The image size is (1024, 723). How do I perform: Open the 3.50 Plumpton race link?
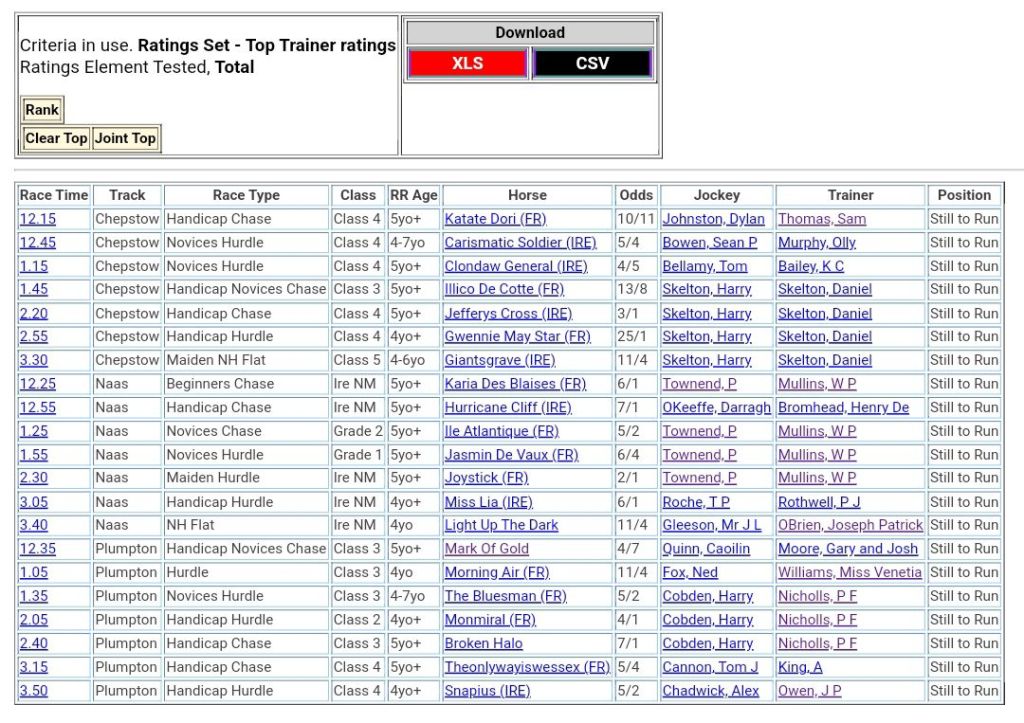pos(33,691)
